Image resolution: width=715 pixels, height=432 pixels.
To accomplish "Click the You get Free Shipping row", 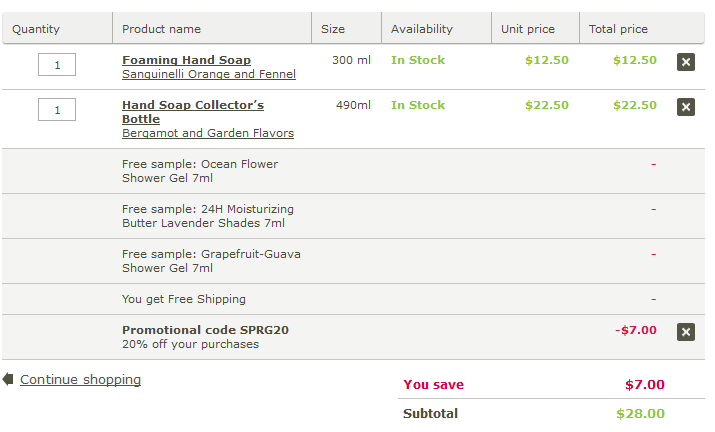I will pos(353,299).
